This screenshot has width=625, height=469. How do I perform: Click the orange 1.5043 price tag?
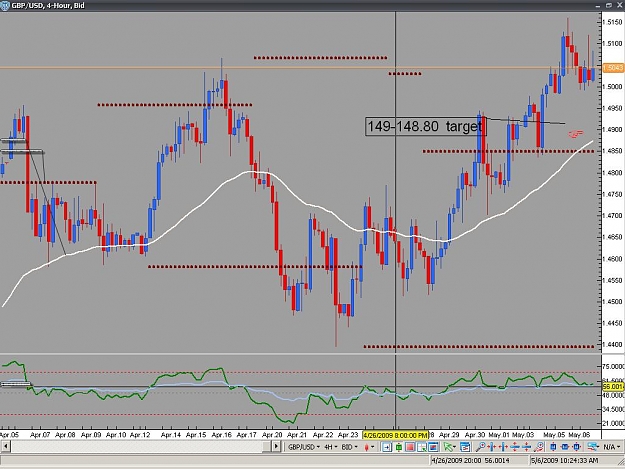(x=613, y=68)
